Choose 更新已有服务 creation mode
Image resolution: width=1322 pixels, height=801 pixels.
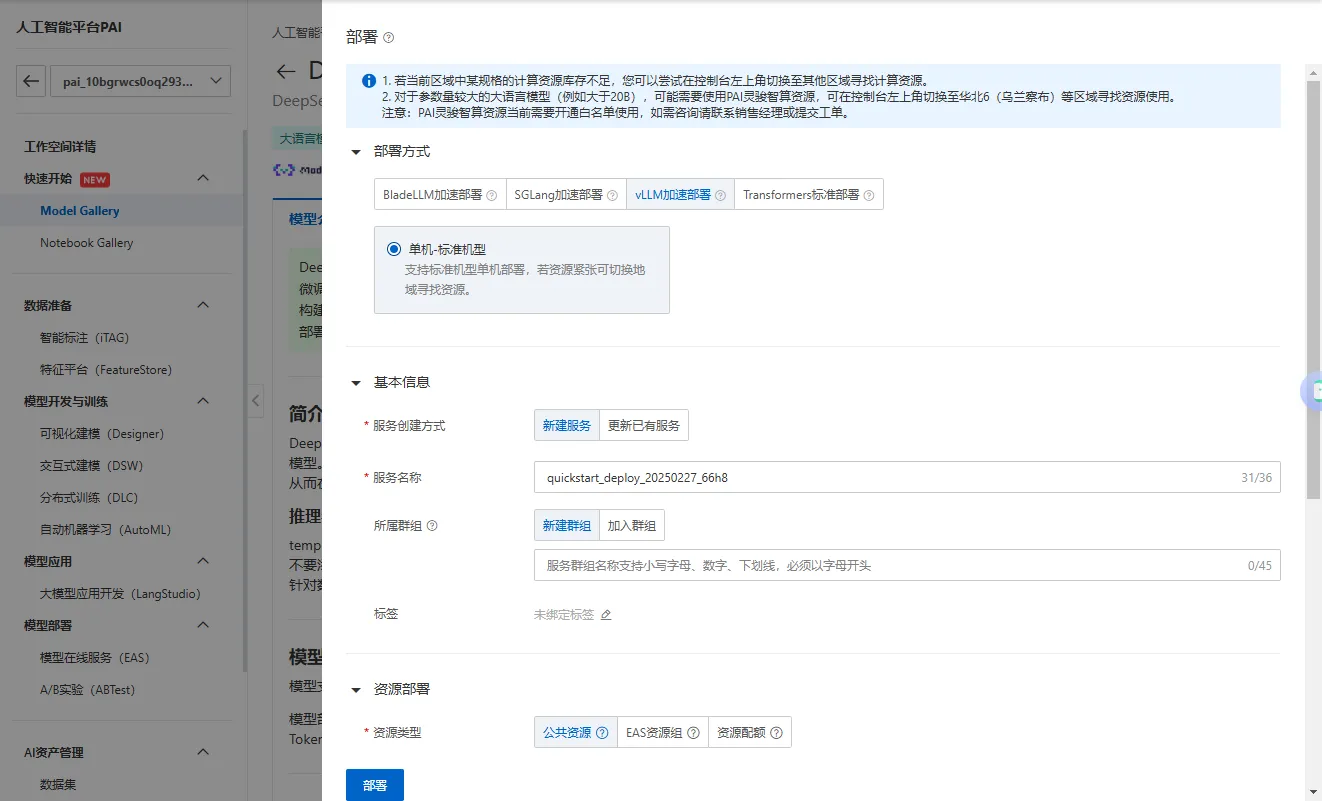pyautogui.click(x=644, y=425)
